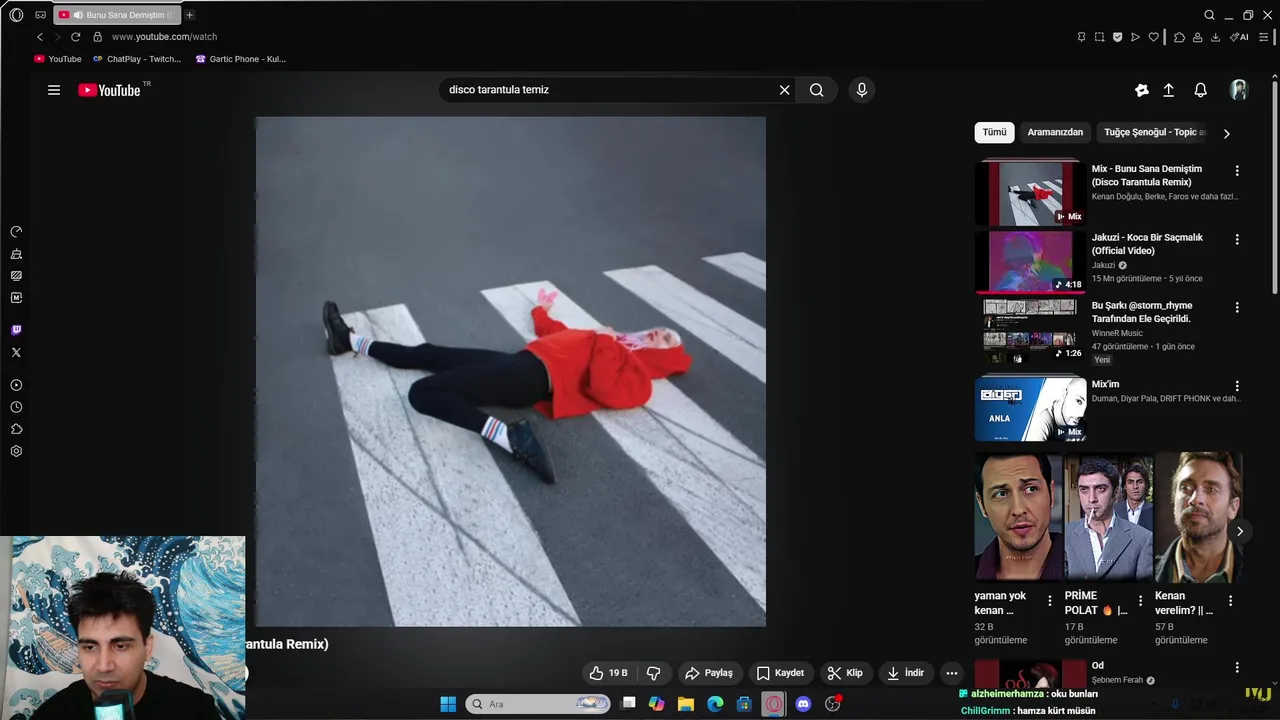Screen dimensions: 1280x720
Task: Open Mix - Bunu Sana Demiştim thumbnail
Action: click(x=1030, y=193)
